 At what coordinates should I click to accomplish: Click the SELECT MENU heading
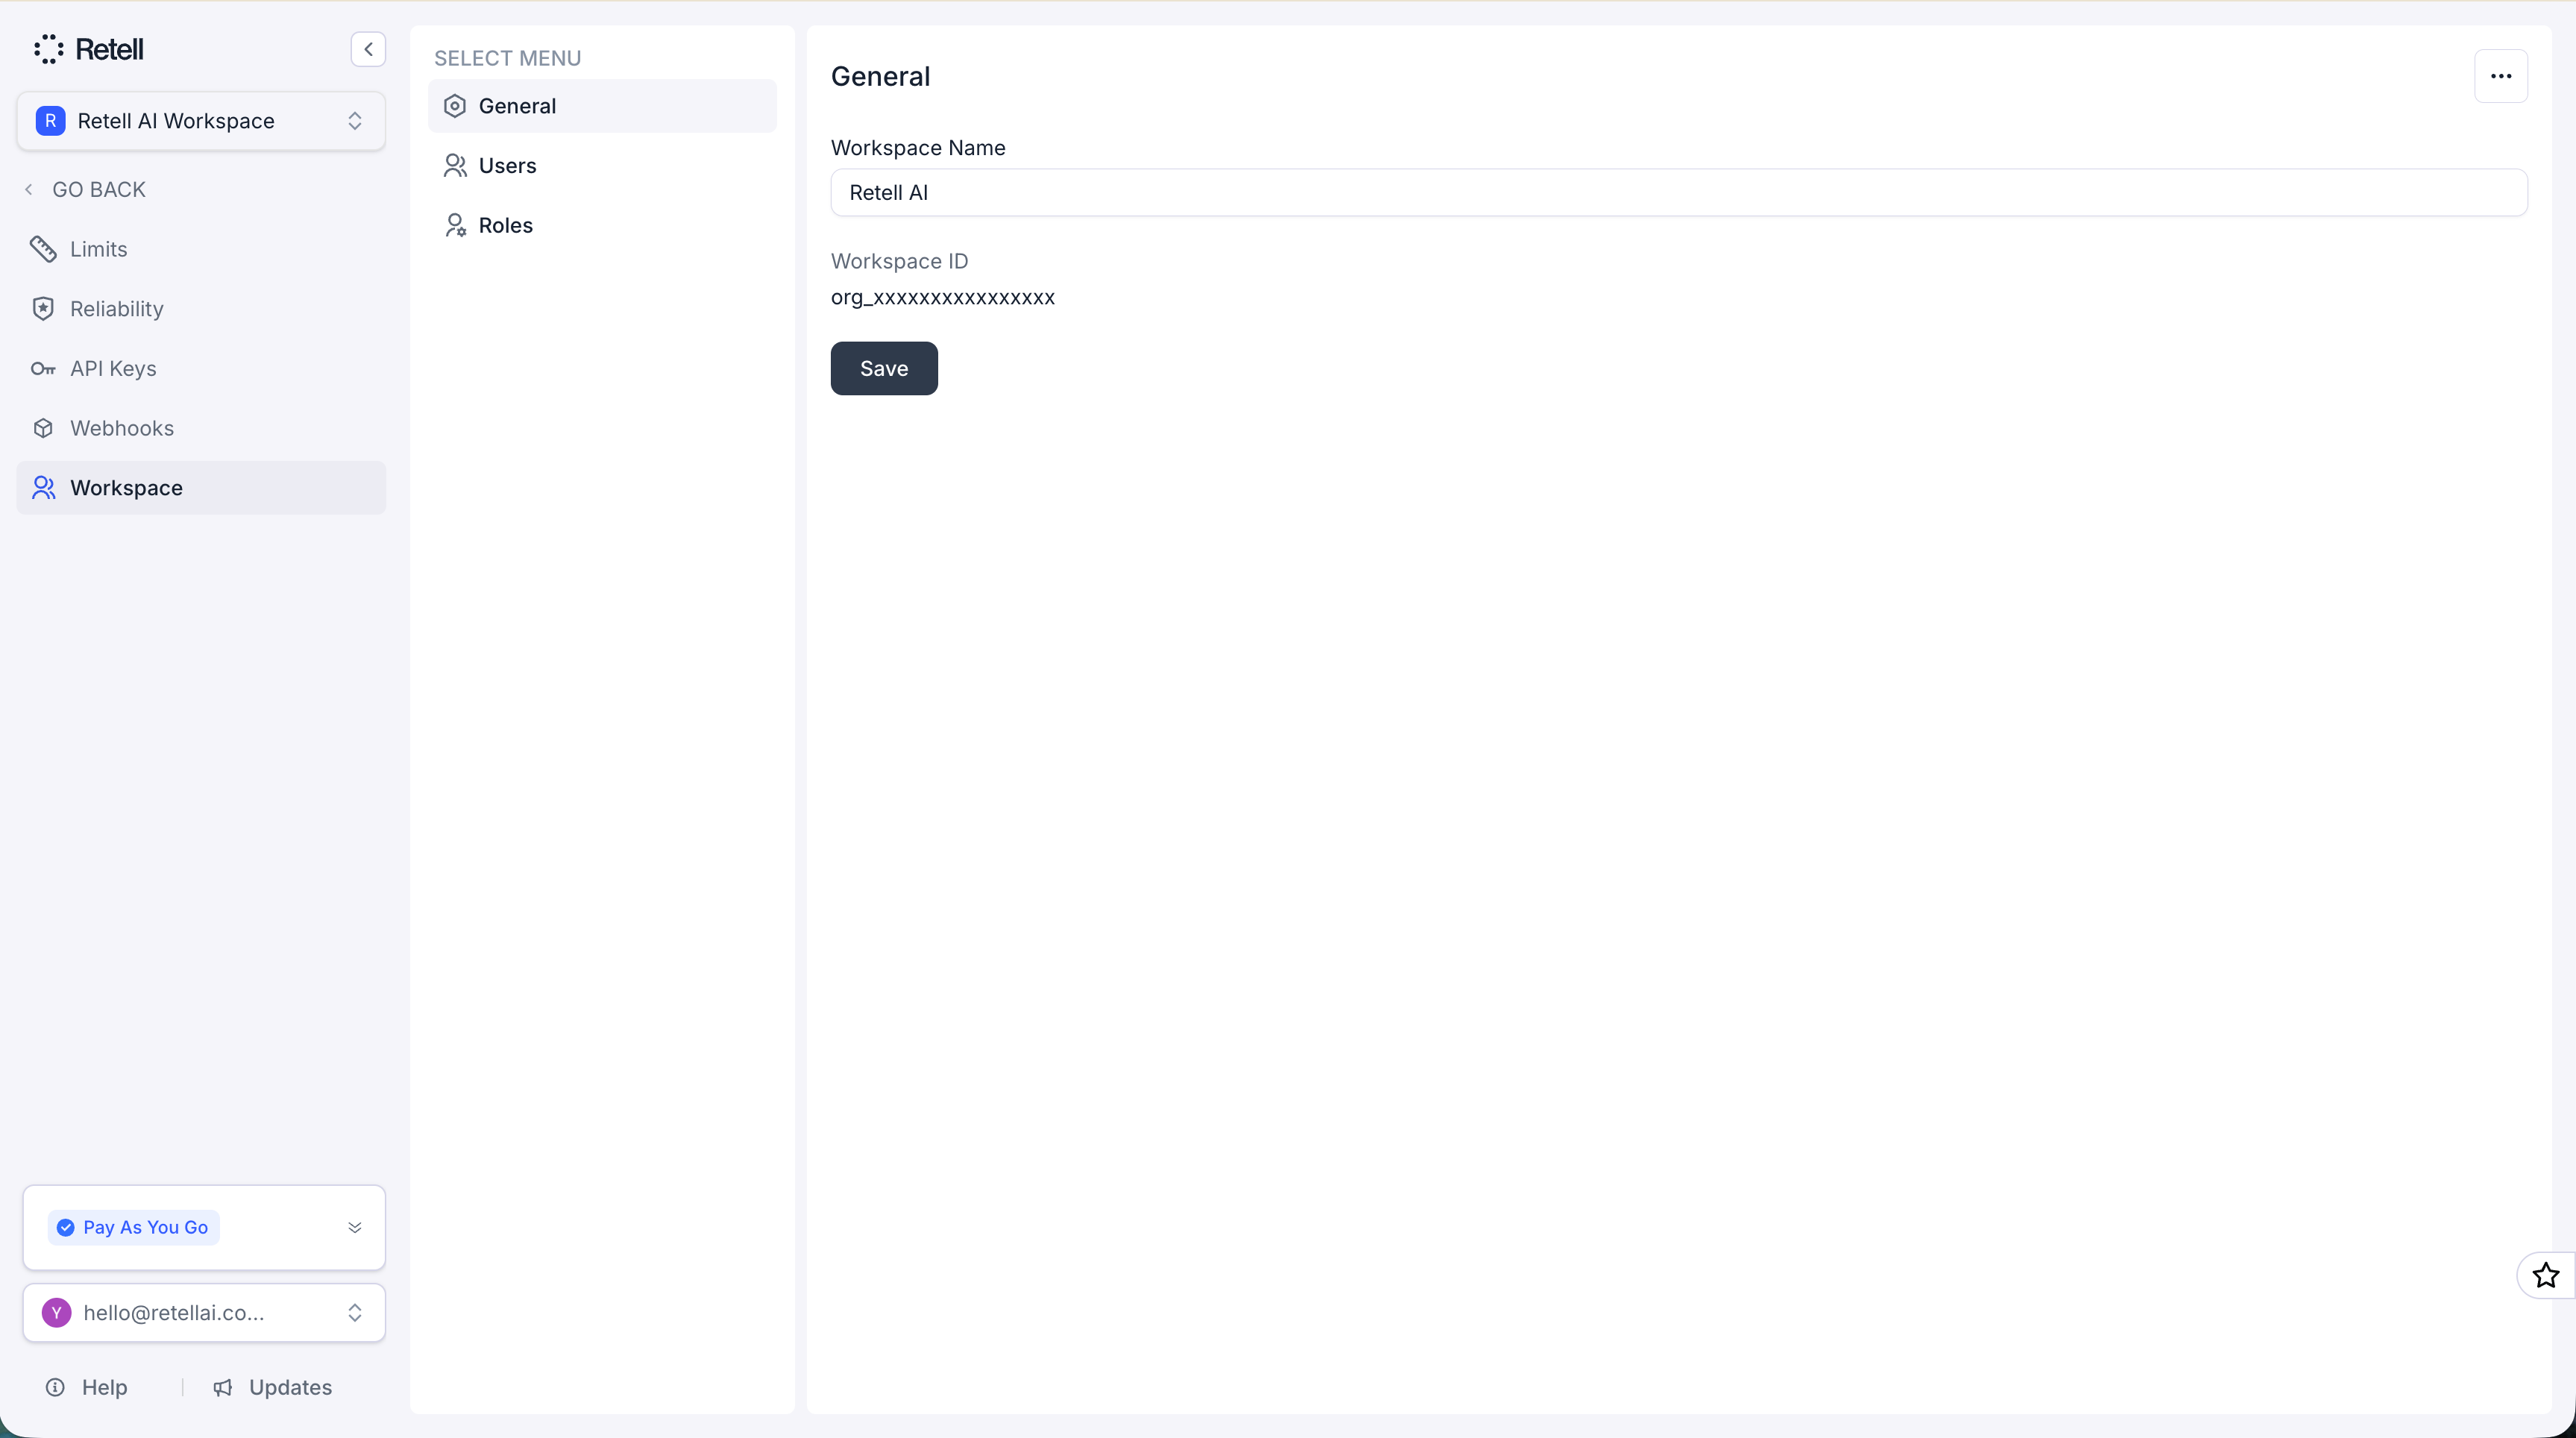pos(507,58)
